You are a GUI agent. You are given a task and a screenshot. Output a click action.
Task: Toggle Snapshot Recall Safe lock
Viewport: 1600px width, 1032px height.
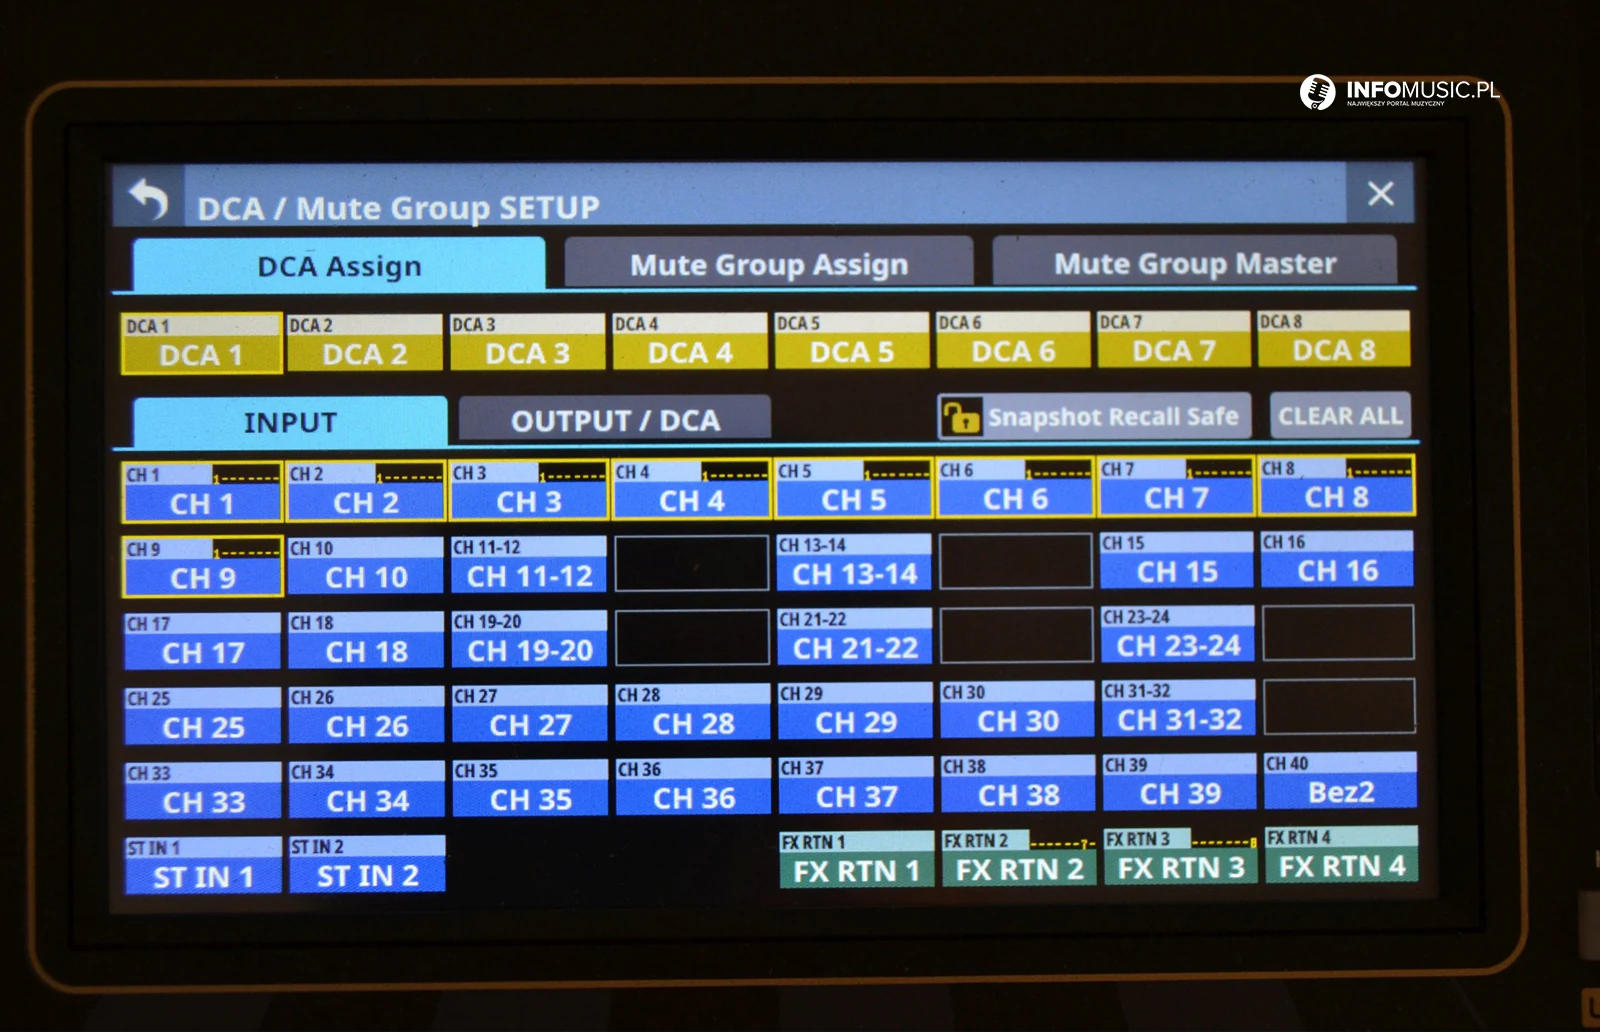pos(1094,416)
